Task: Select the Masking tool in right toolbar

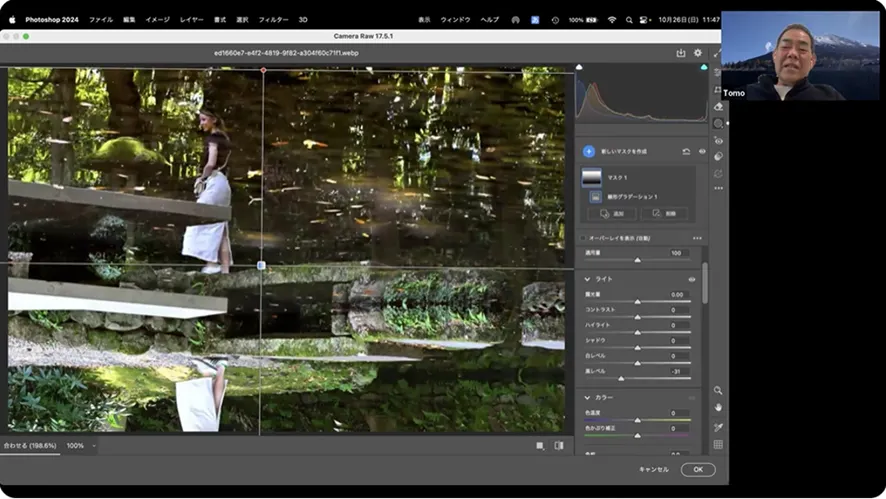Action: (718, 123)
